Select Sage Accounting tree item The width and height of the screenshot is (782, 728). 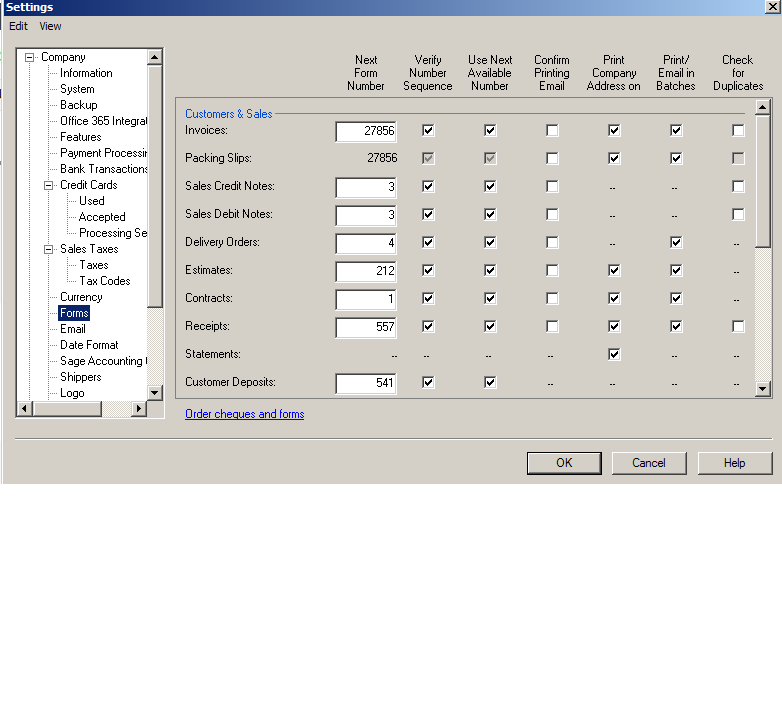(104, 361)
